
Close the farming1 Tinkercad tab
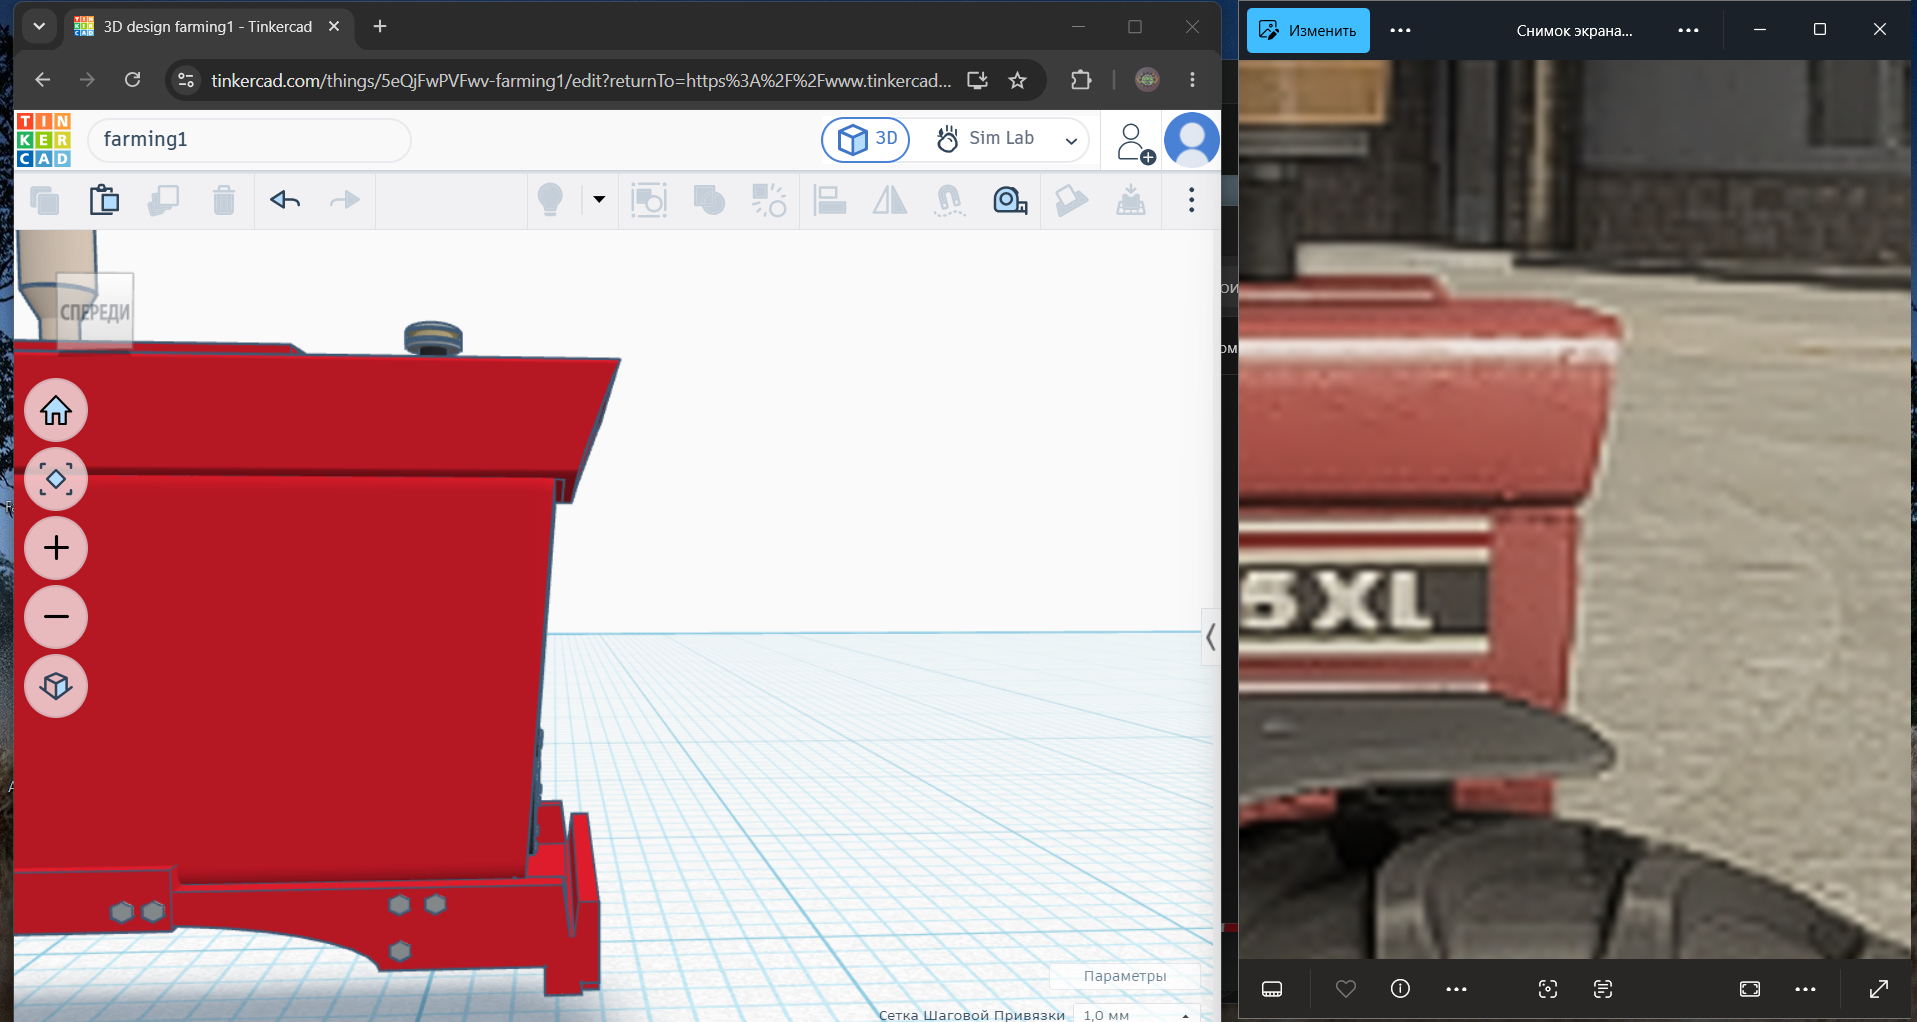click(x=334, y=27)
